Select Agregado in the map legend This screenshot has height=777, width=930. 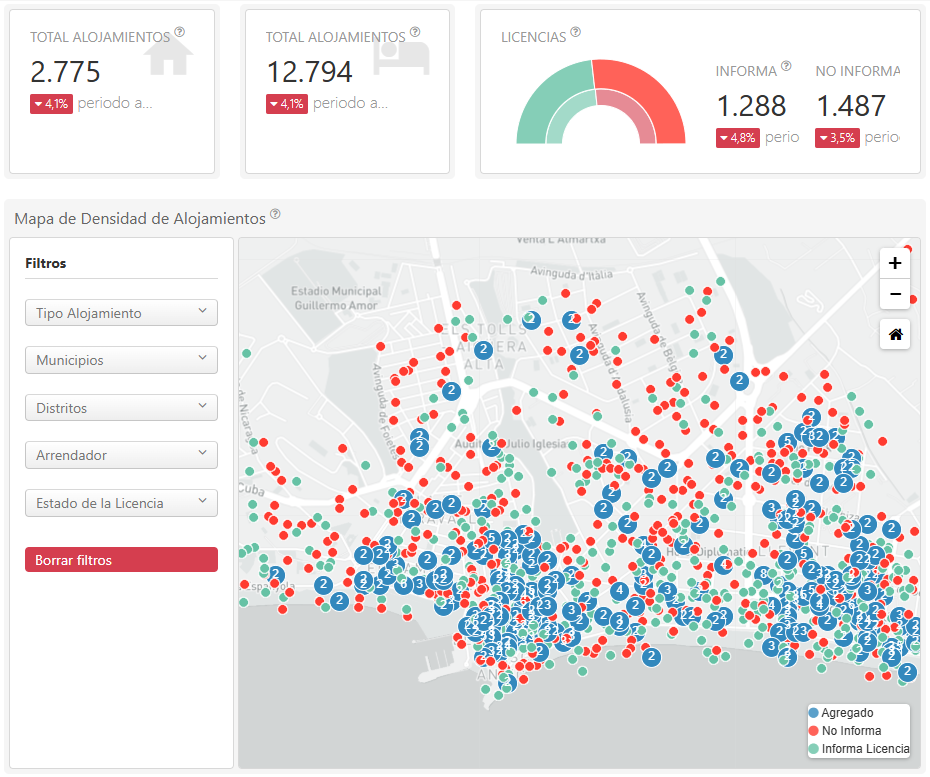846,713
